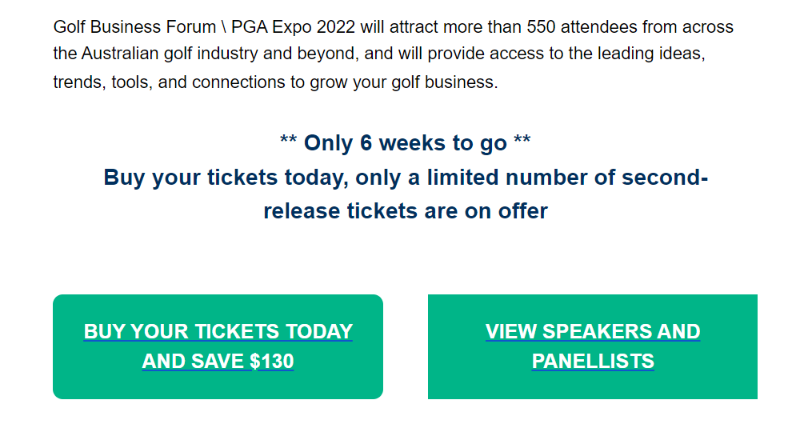Click the paragraph line starting 'the Australian golf industry'

pyautogui.click(x=379, y=54)
